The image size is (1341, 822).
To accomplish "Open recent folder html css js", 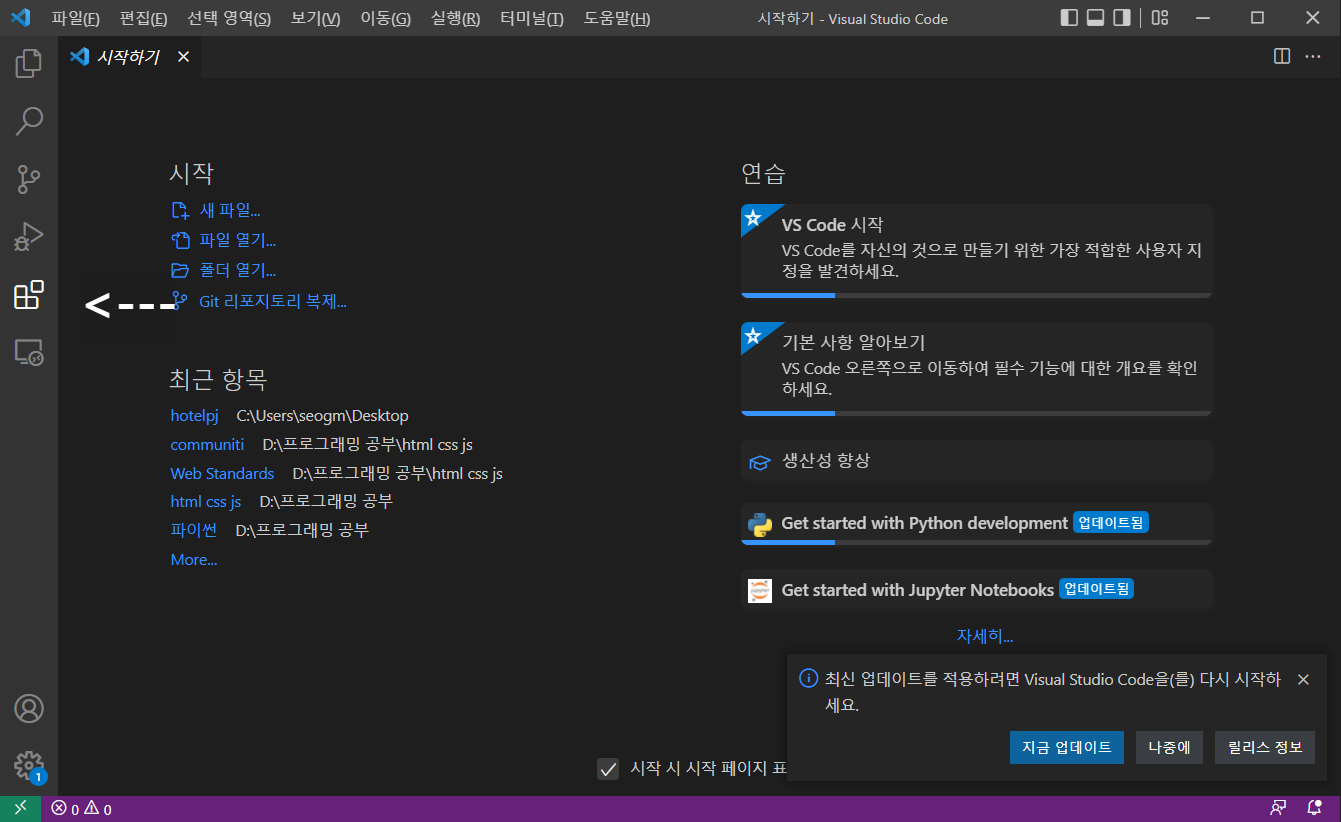I will point(206,501).
